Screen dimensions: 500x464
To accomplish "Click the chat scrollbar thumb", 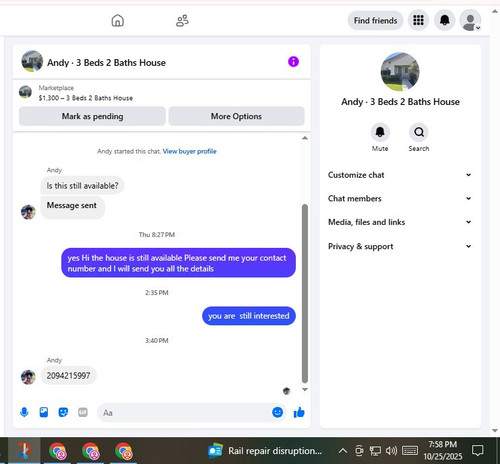I will pyautogui.click(x=305, y=293).
